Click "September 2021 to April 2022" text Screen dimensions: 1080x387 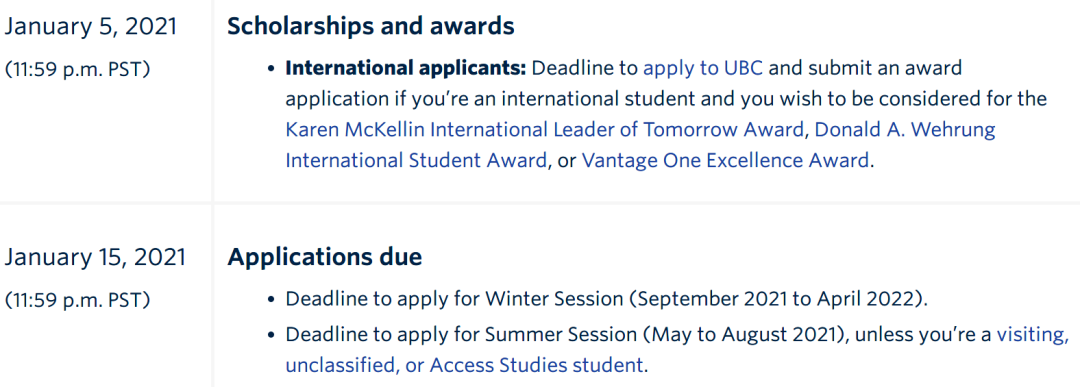(778, 300)
